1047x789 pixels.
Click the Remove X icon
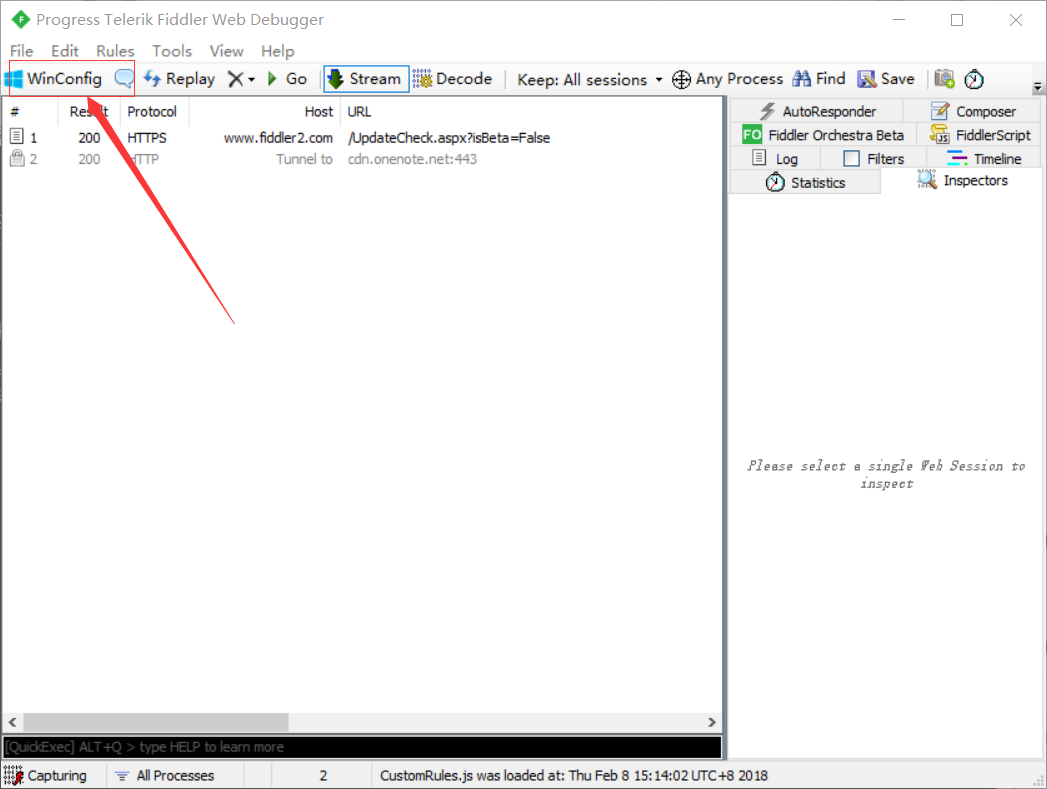235,79
